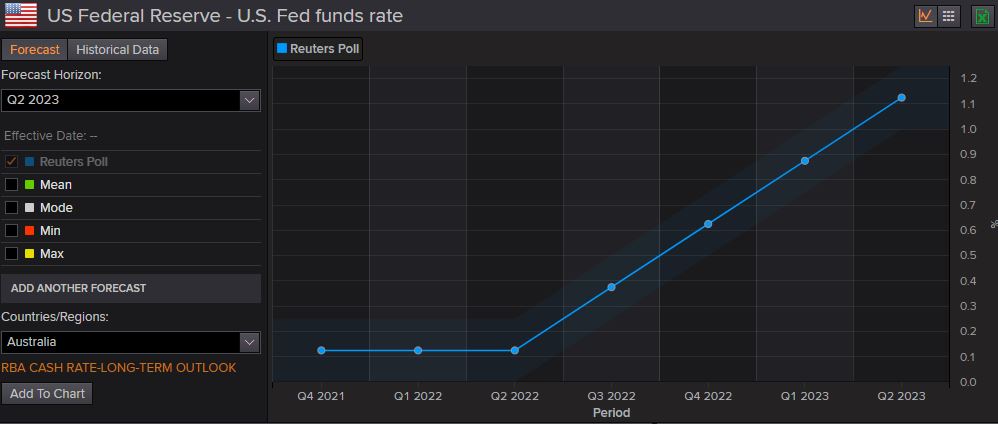Select the Q3 2022 data point
Viewport: 998px width, 424px height.
point(612,287)
